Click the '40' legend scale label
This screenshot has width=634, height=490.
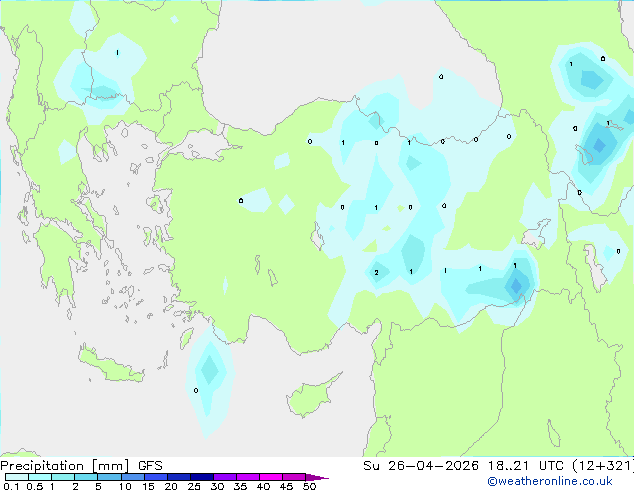[x=264, y=486]
